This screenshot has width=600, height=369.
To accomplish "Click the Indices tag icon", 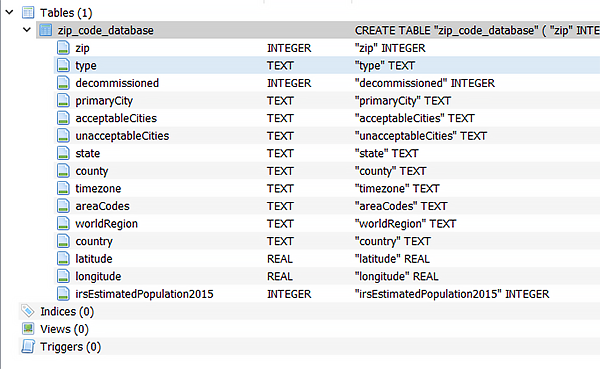I will [28, 311].
